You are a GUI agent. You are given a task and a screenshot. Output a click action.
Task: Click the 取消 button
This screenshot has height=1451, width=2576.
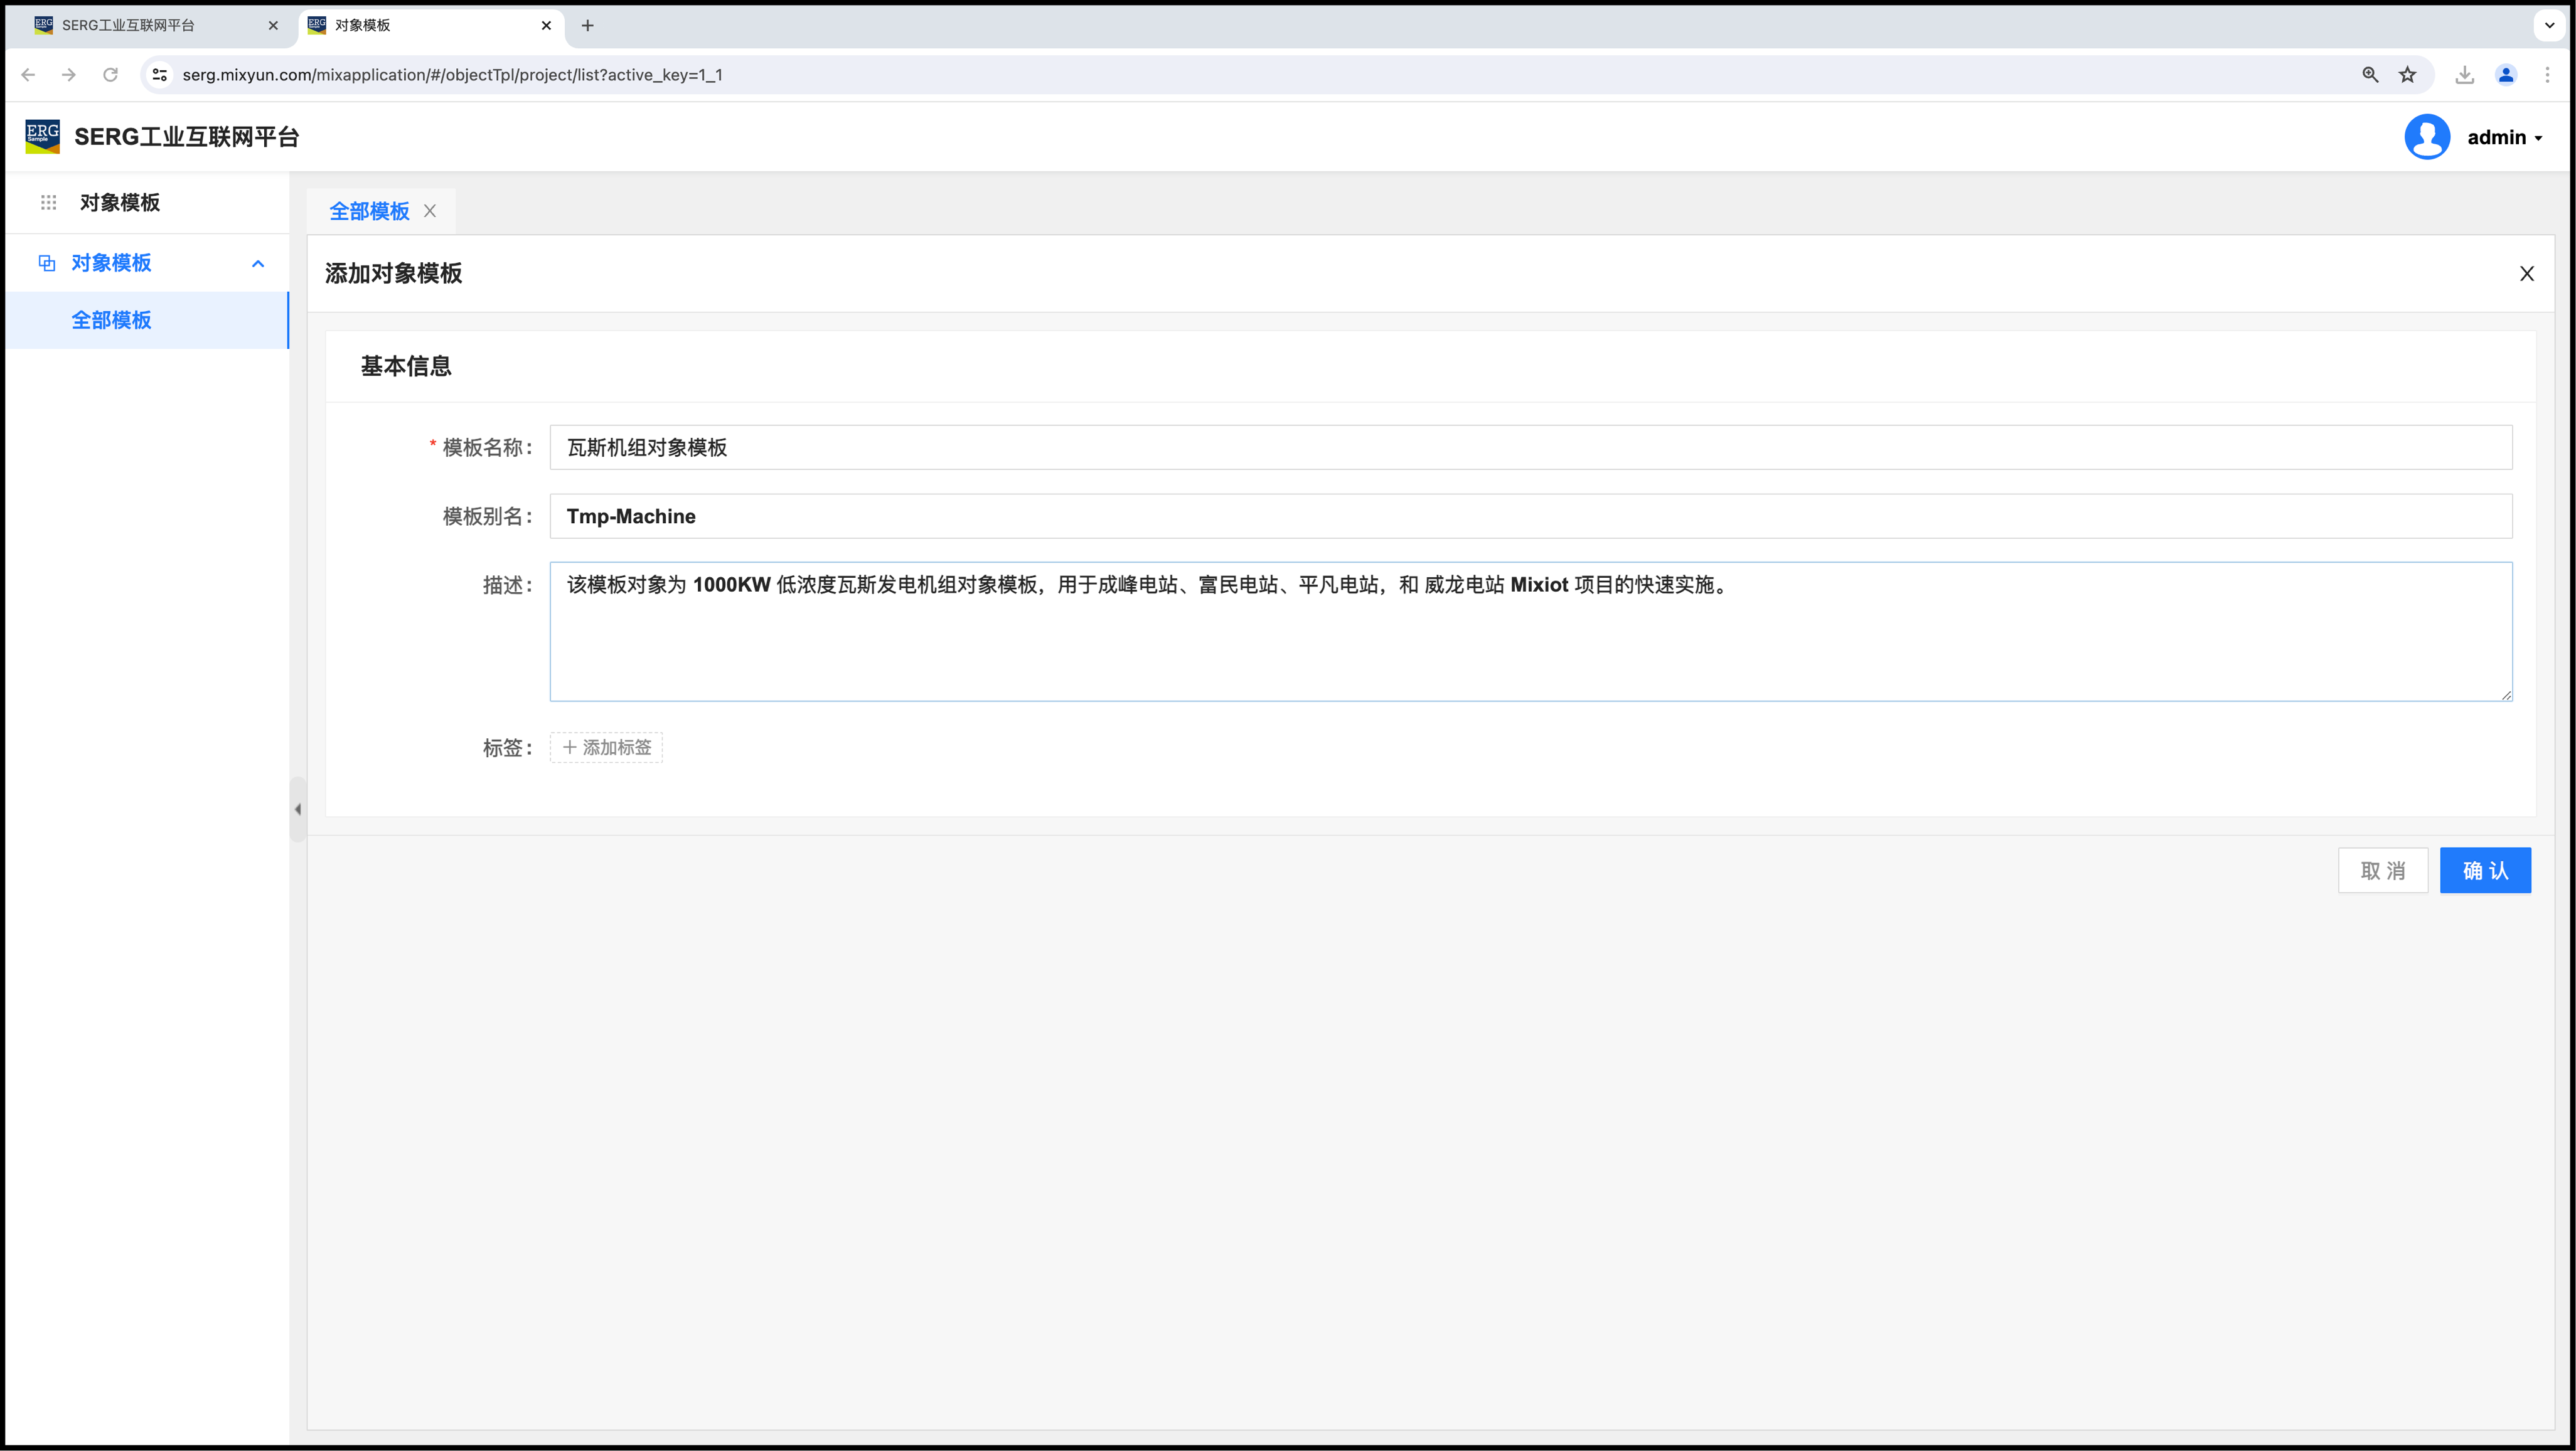2382,870
